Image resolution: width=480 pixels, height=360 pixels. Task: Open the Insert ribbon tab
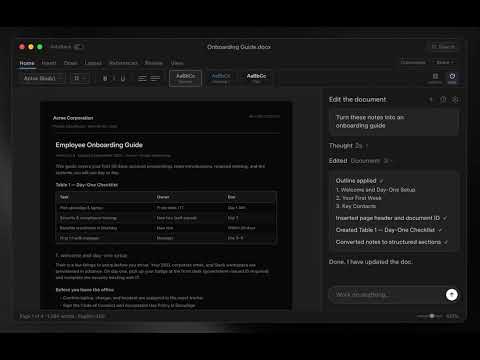pyautogui.click(x=49, y=63)
